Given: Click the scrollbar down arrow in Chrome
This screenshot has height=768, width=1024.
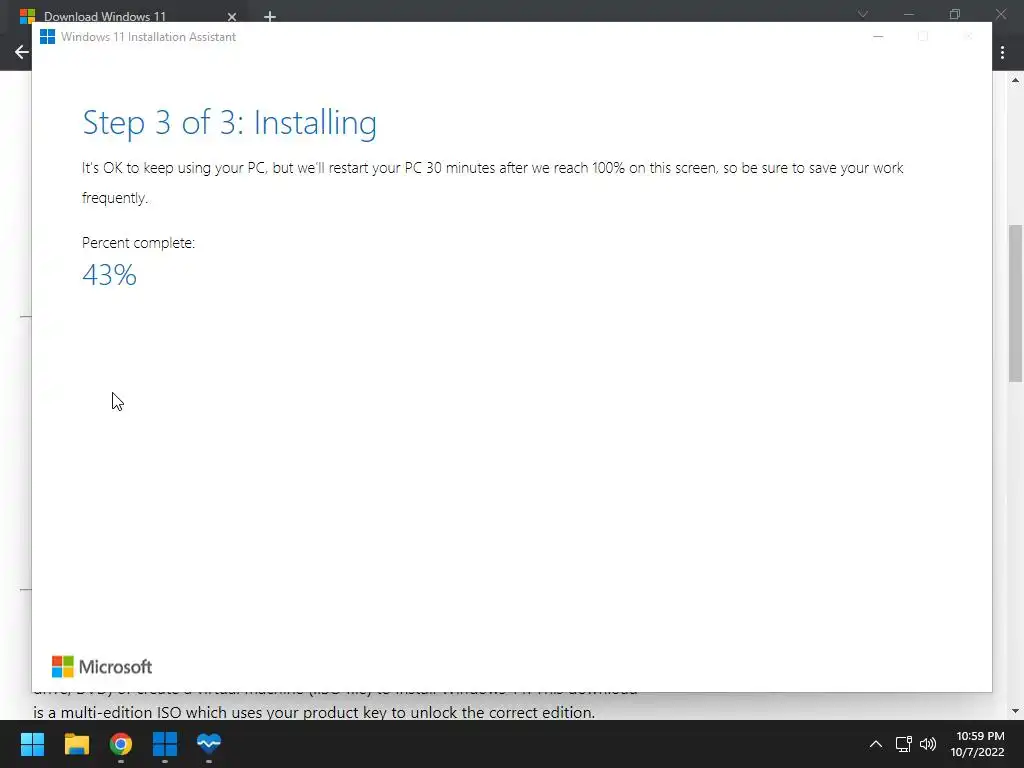Looking at the screenshot, I should coord(1015,711).
